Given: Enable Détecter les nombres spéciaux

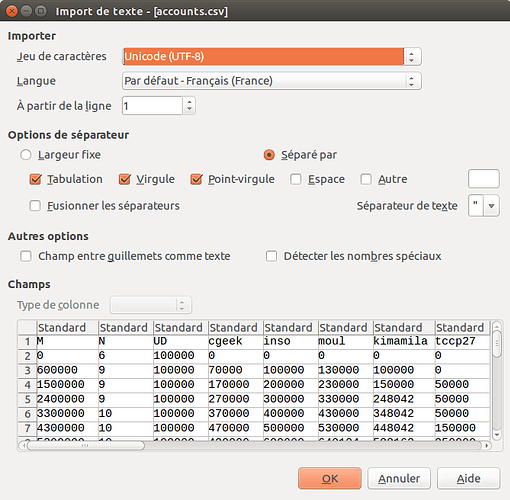Looking at the screenshot, I should click(271, 256).
